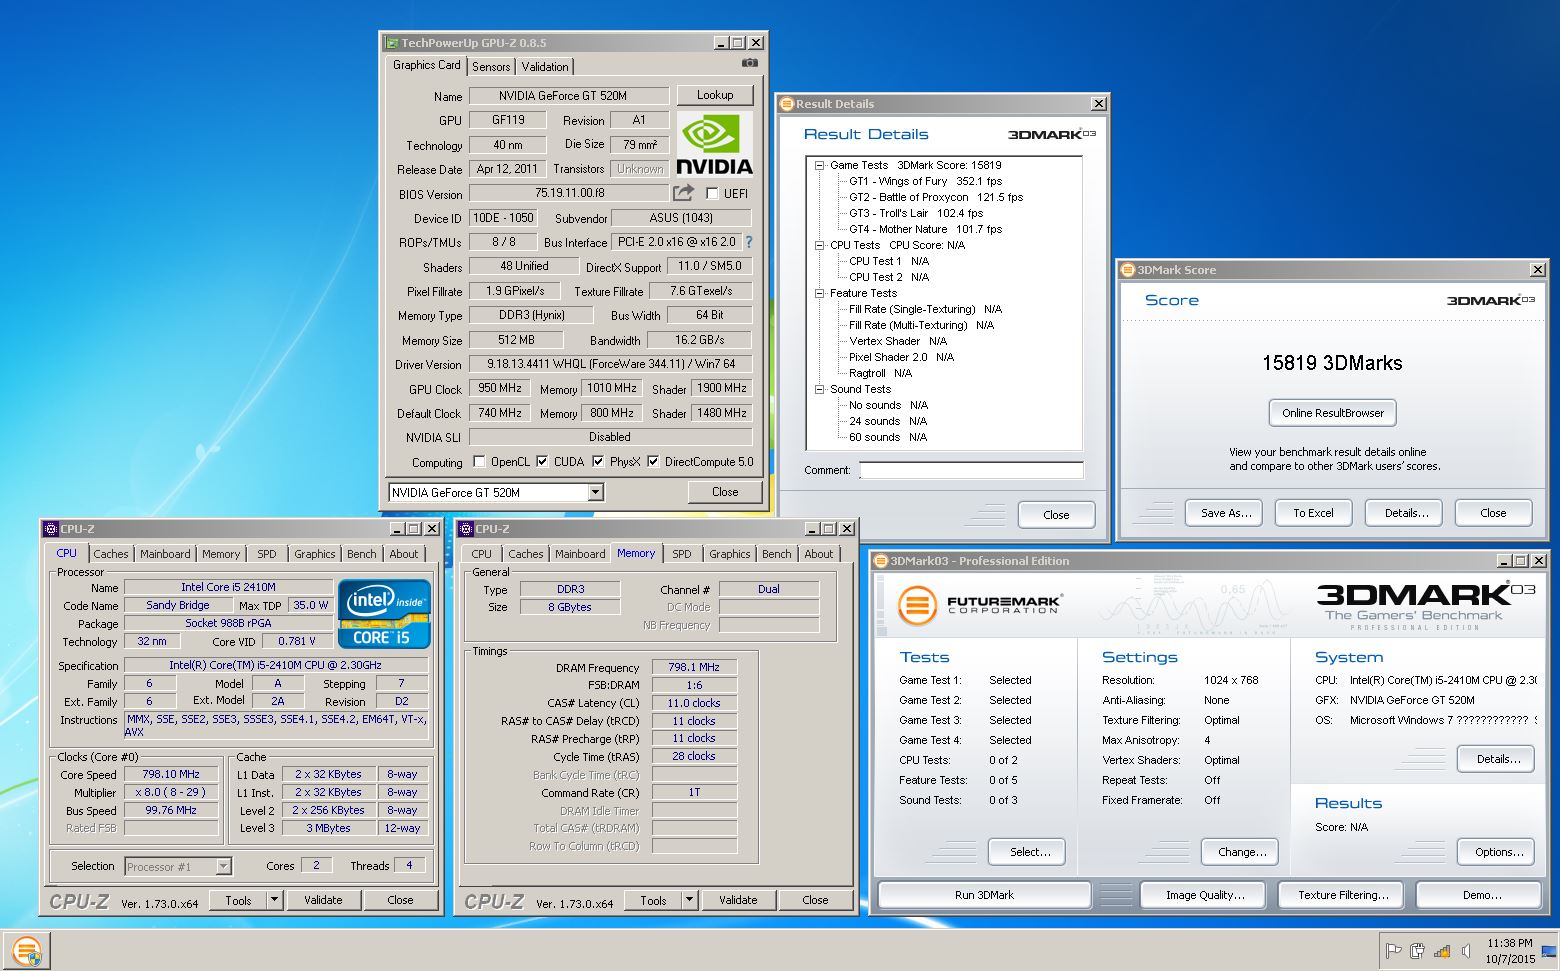The height and width of the screenshot is (971, 1560).
Task: Open SPD tab in CPU-Z Memory window
Action: pos(682,554)
